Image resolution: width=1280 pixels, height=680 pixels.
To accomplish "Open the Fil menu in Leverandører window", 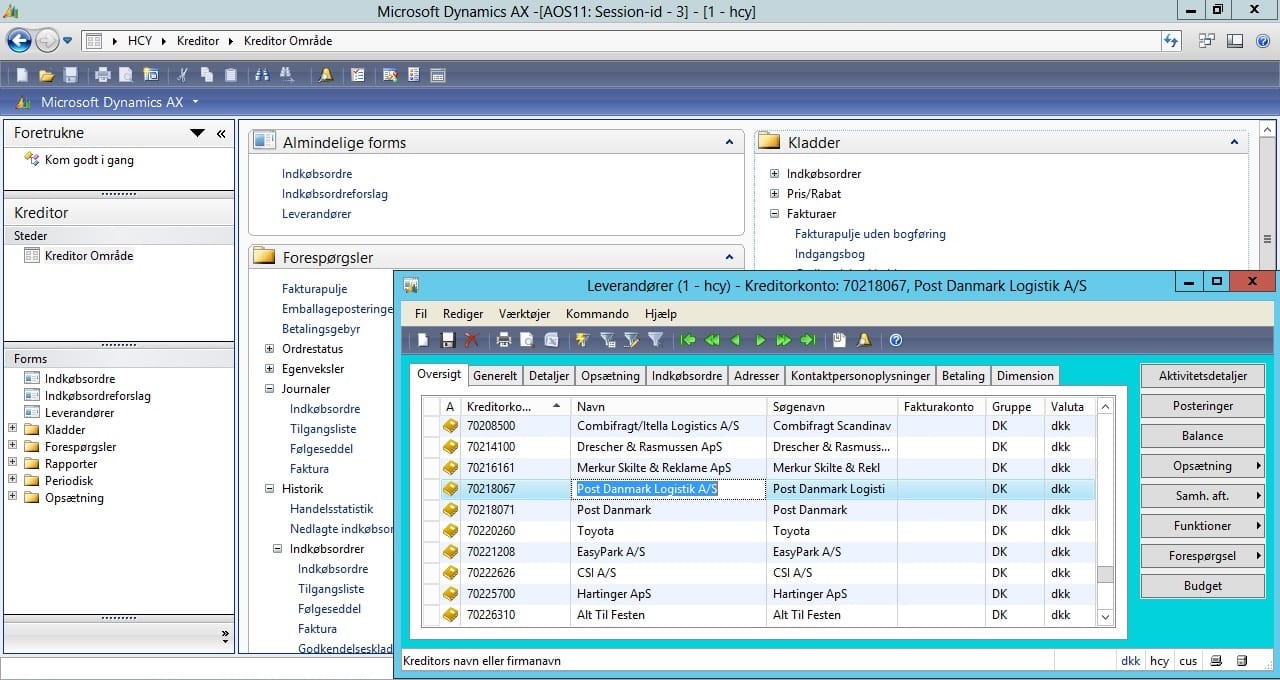I will (421, 313).
